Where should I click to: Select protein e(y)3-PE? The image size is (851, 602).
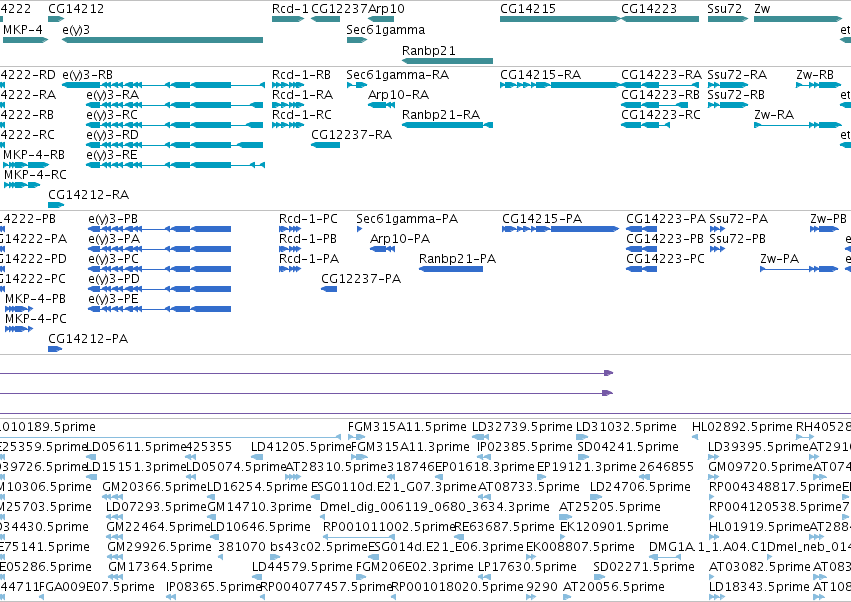(x=160, y=309)
